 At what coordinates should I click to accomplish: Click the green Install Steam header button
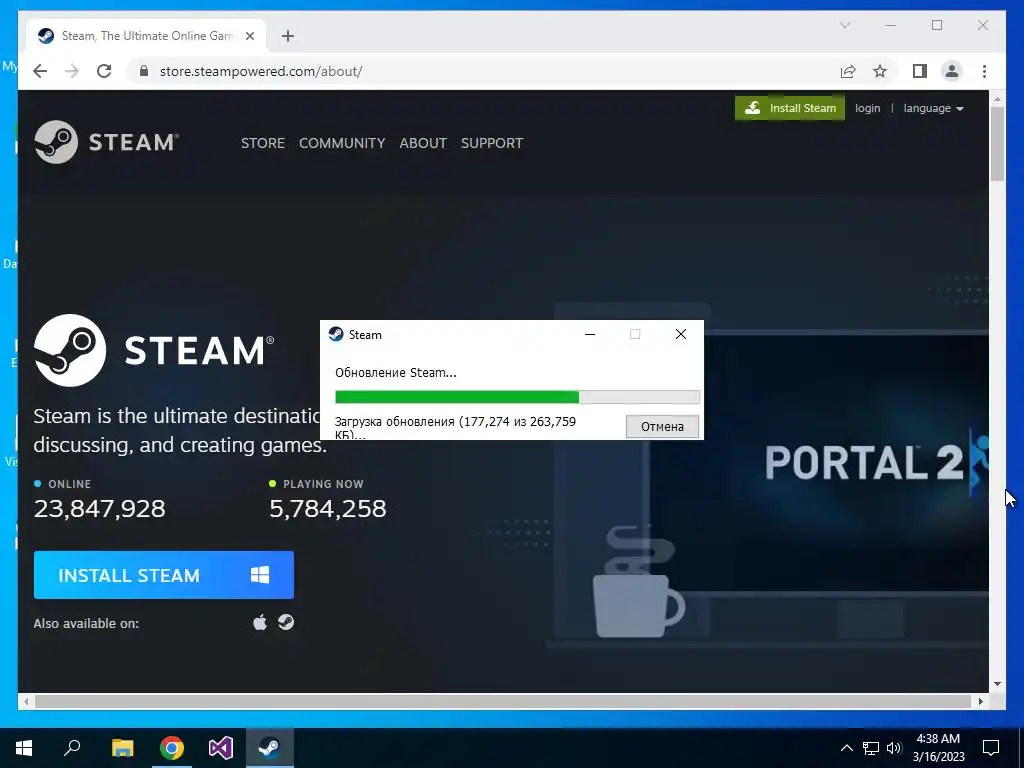coord(790,108)
